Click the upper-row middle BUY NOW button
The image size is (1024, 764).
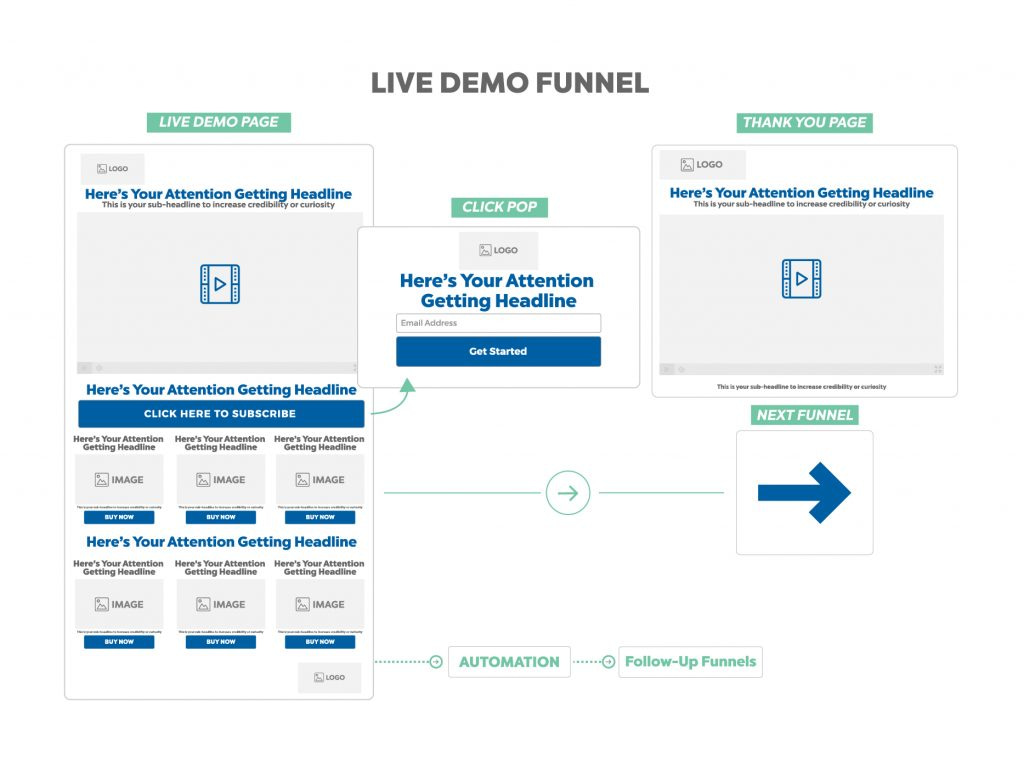221,517
